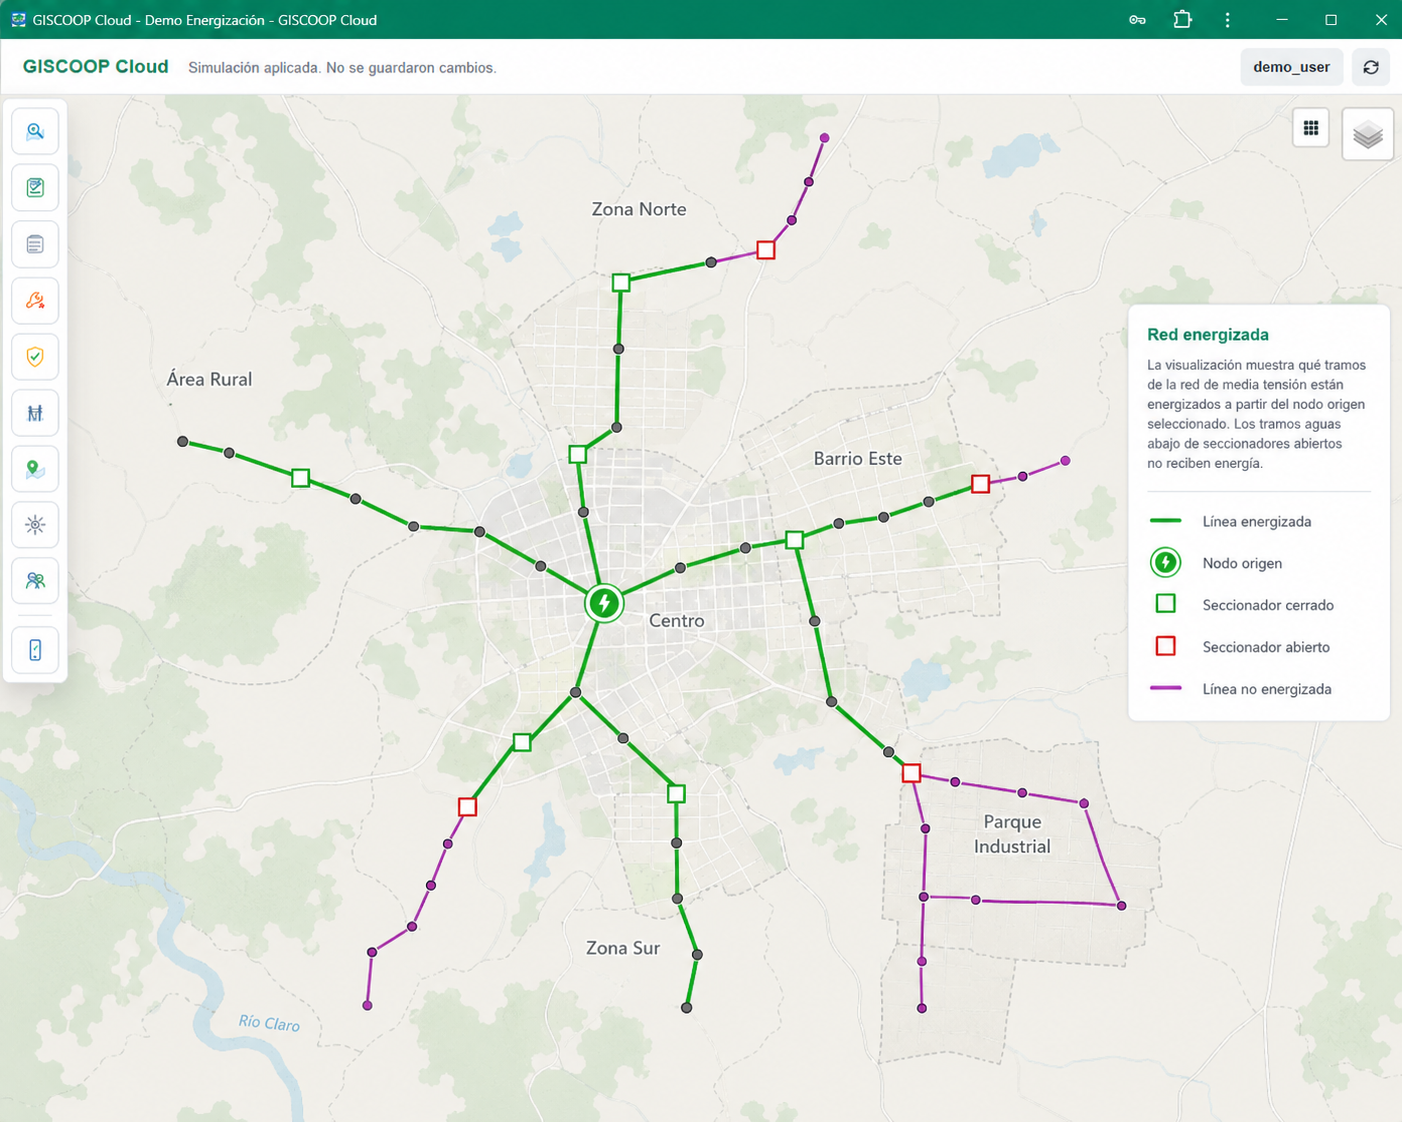Open the green map pin location tool
This screenshot has width=1402, height=1122.
35,468
